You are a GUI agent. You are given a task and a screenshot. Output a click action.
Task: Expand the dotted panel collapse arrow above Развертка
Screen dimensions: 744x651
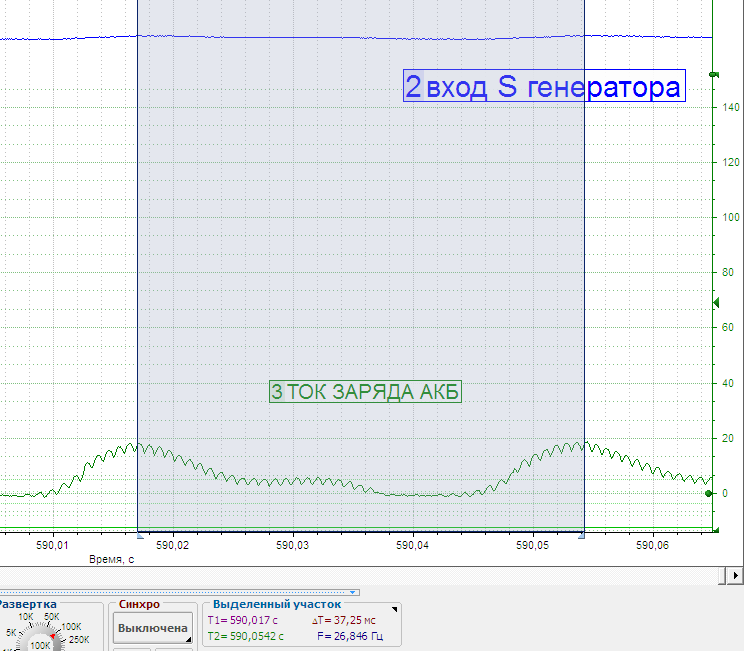(353, 592)
